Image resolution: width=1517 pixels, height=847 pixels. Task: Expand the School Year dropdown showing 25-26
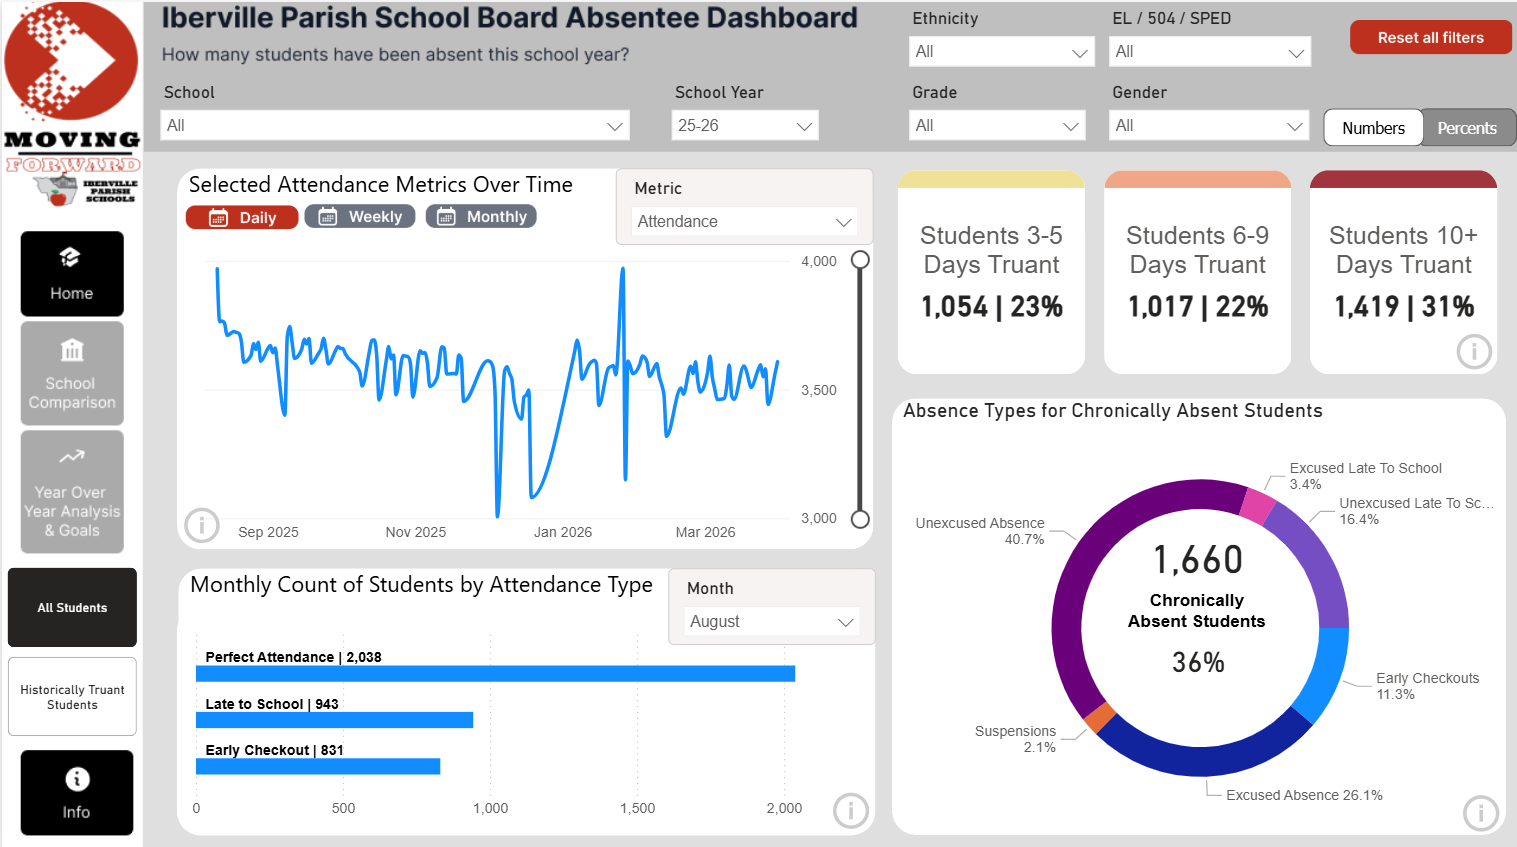click(x=745, y=125)
